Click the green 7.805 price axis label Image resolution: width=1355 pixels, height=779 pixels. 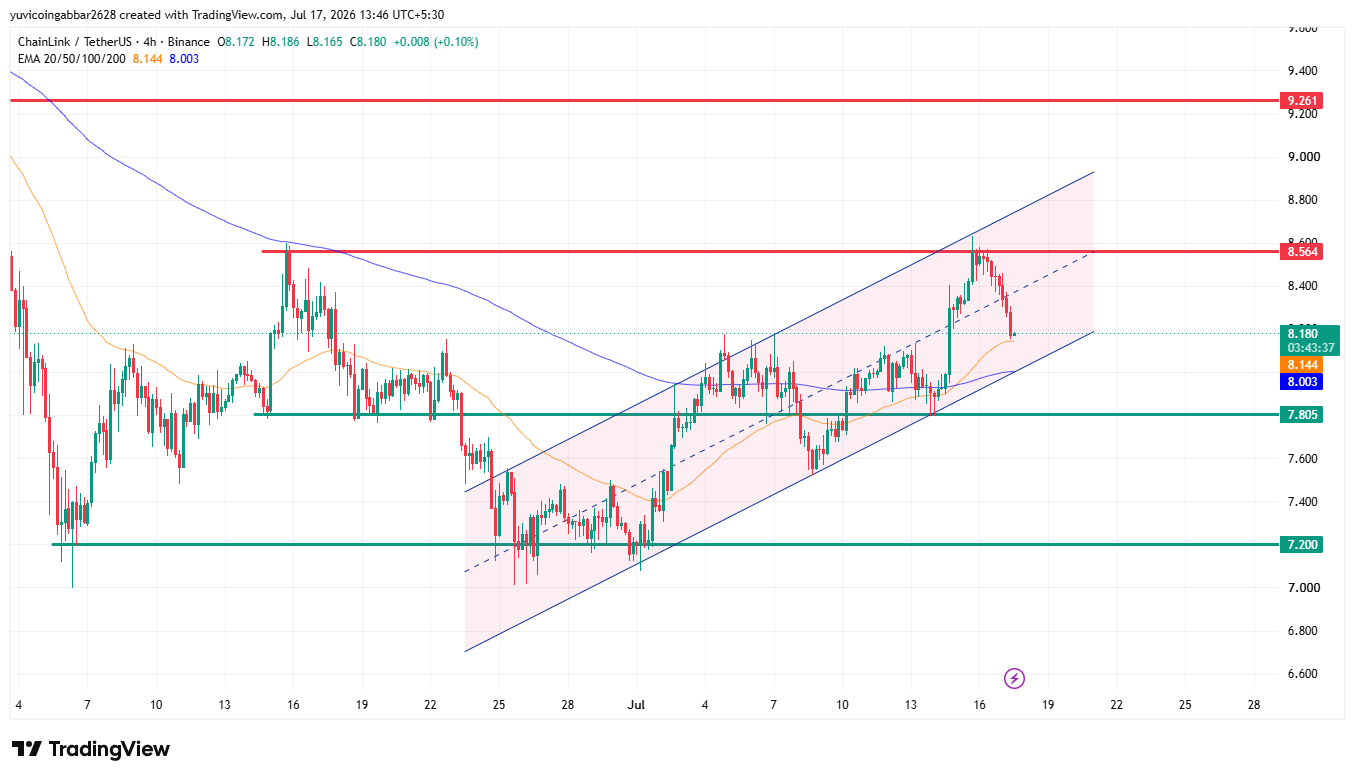click(x=1301, y=414)
